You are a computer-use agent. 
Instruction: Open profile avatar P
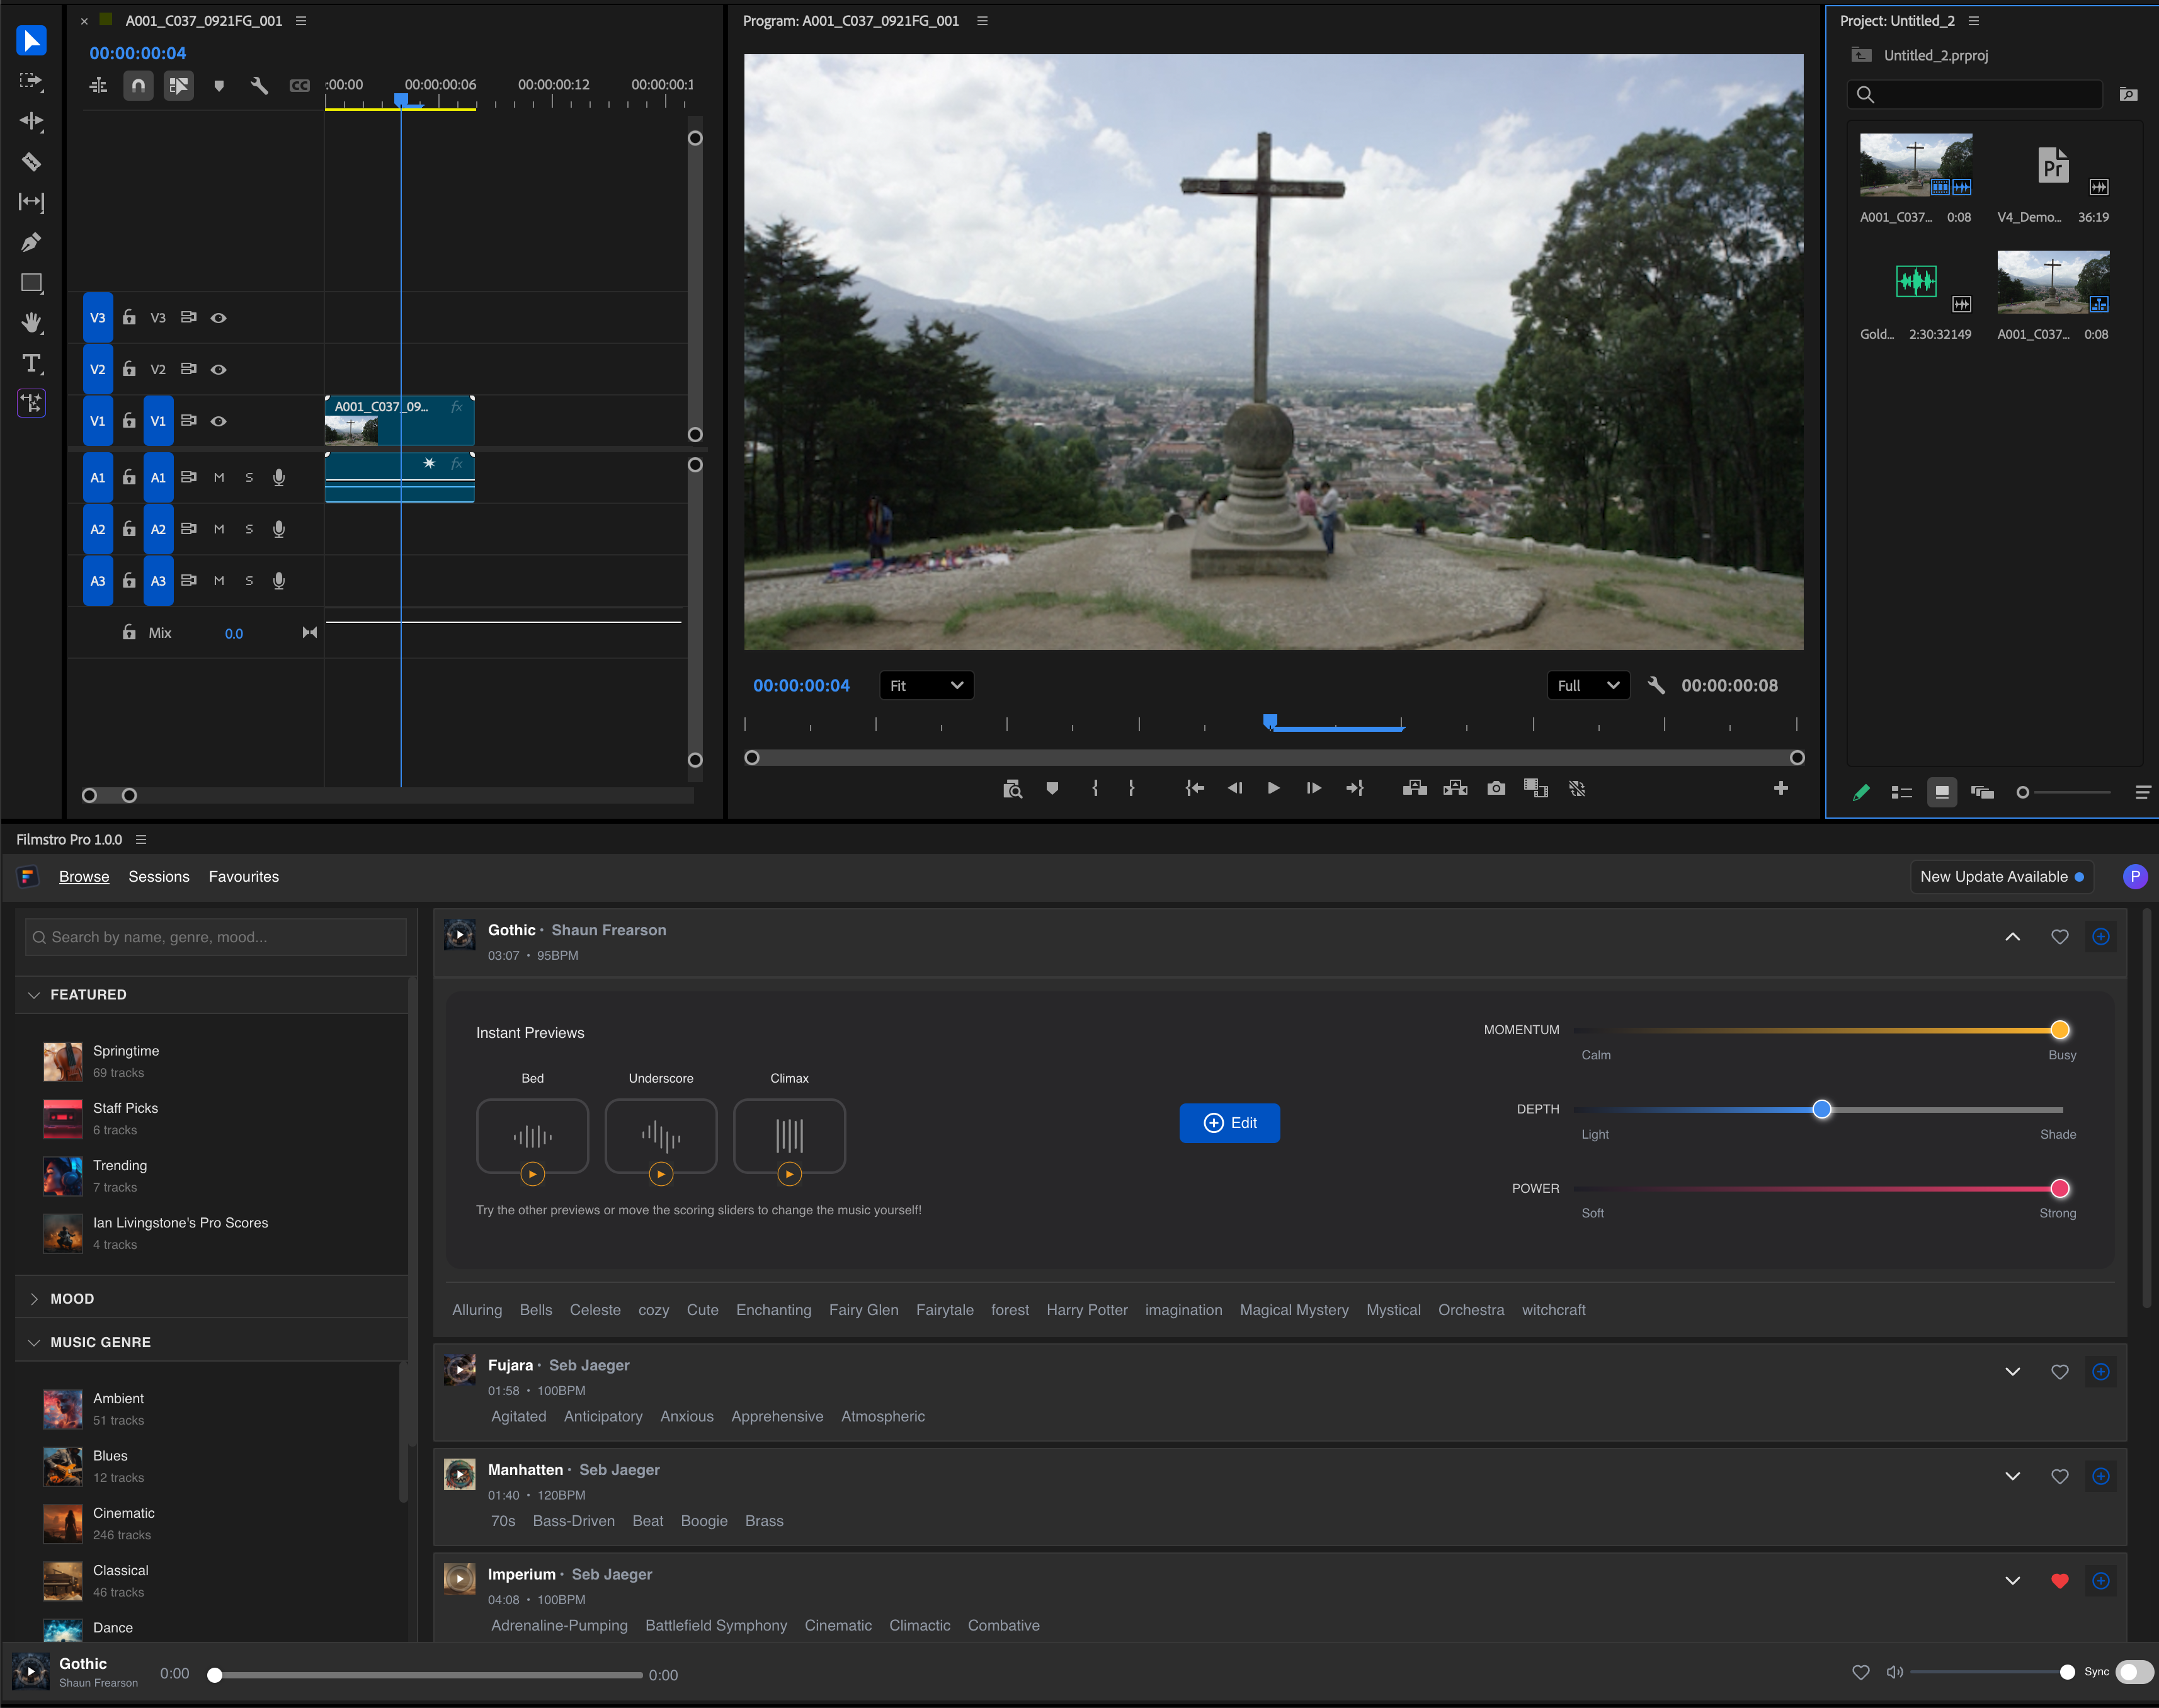(x=2134, y=876)
